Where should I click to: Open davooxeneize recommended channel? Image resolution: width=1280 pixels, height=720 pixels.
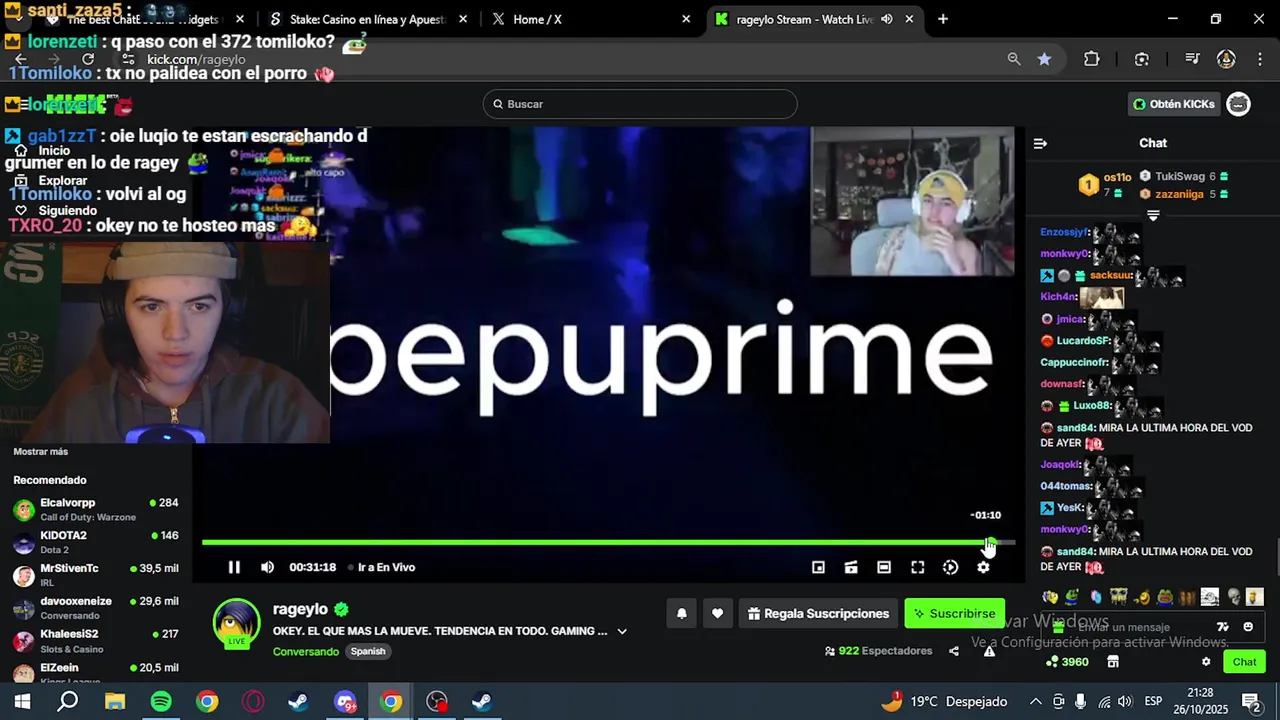click(x=96, y=608)
